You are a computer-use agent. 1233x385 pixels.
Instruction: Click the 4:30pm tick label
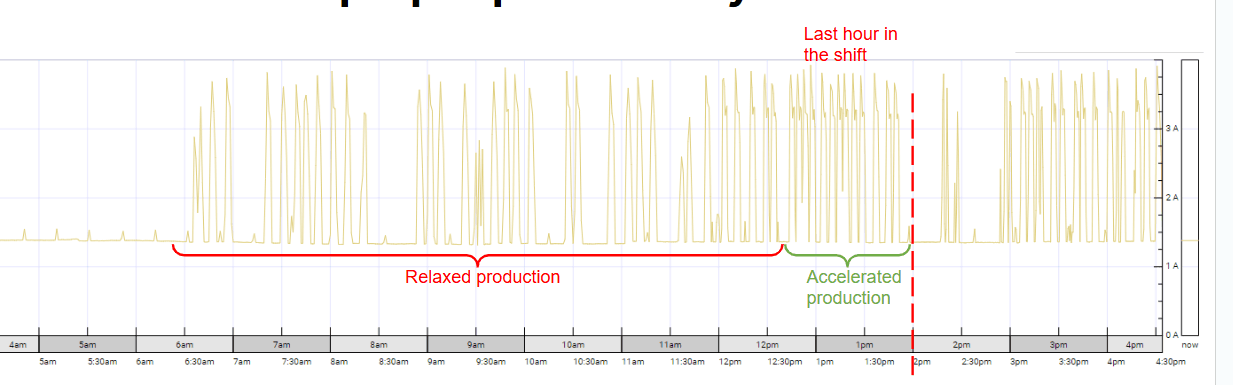(x=1170, y=361)
